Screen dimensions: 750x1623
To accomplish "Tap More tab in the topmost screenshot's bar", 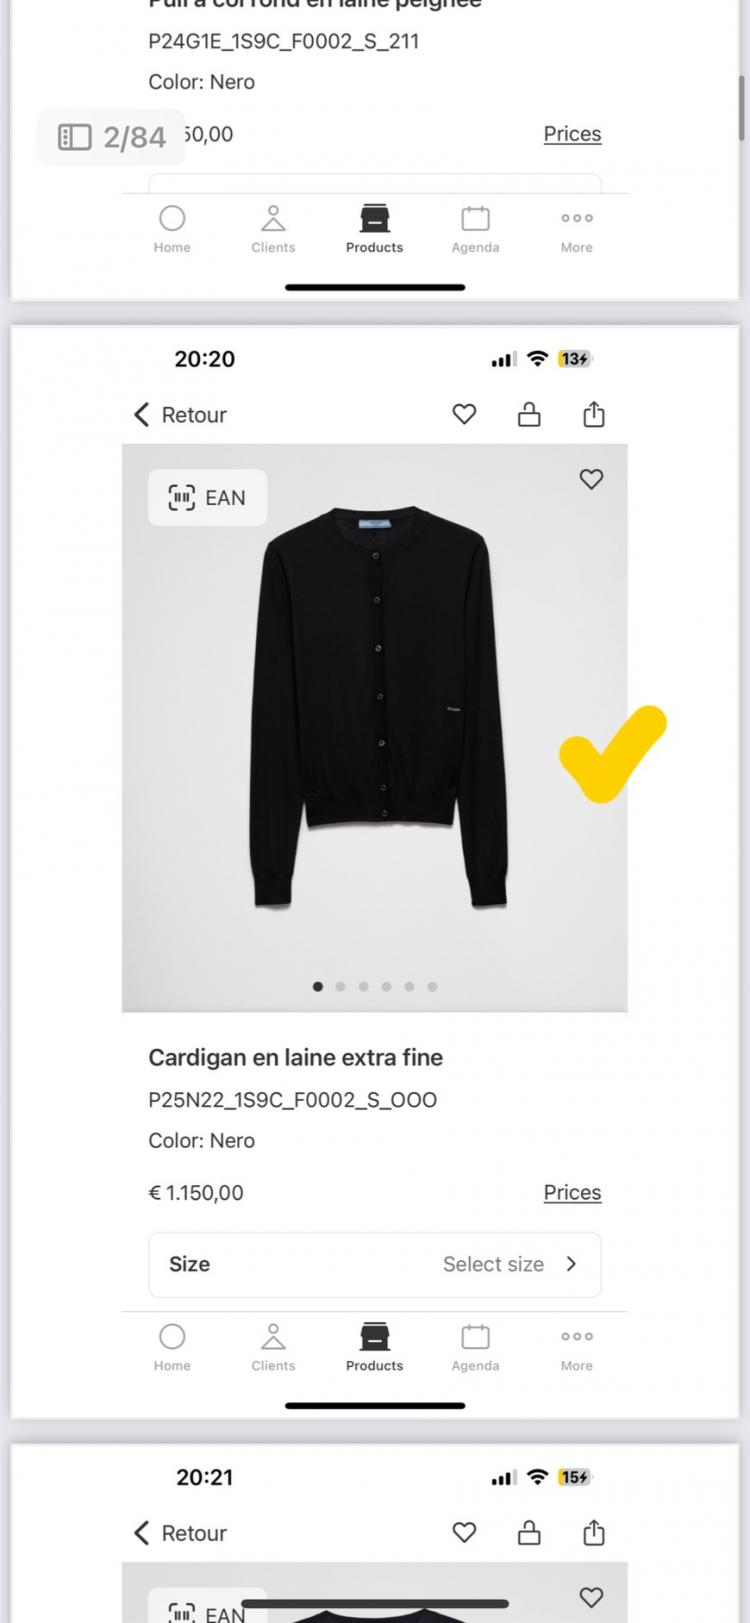I will (x=576, y=228).
